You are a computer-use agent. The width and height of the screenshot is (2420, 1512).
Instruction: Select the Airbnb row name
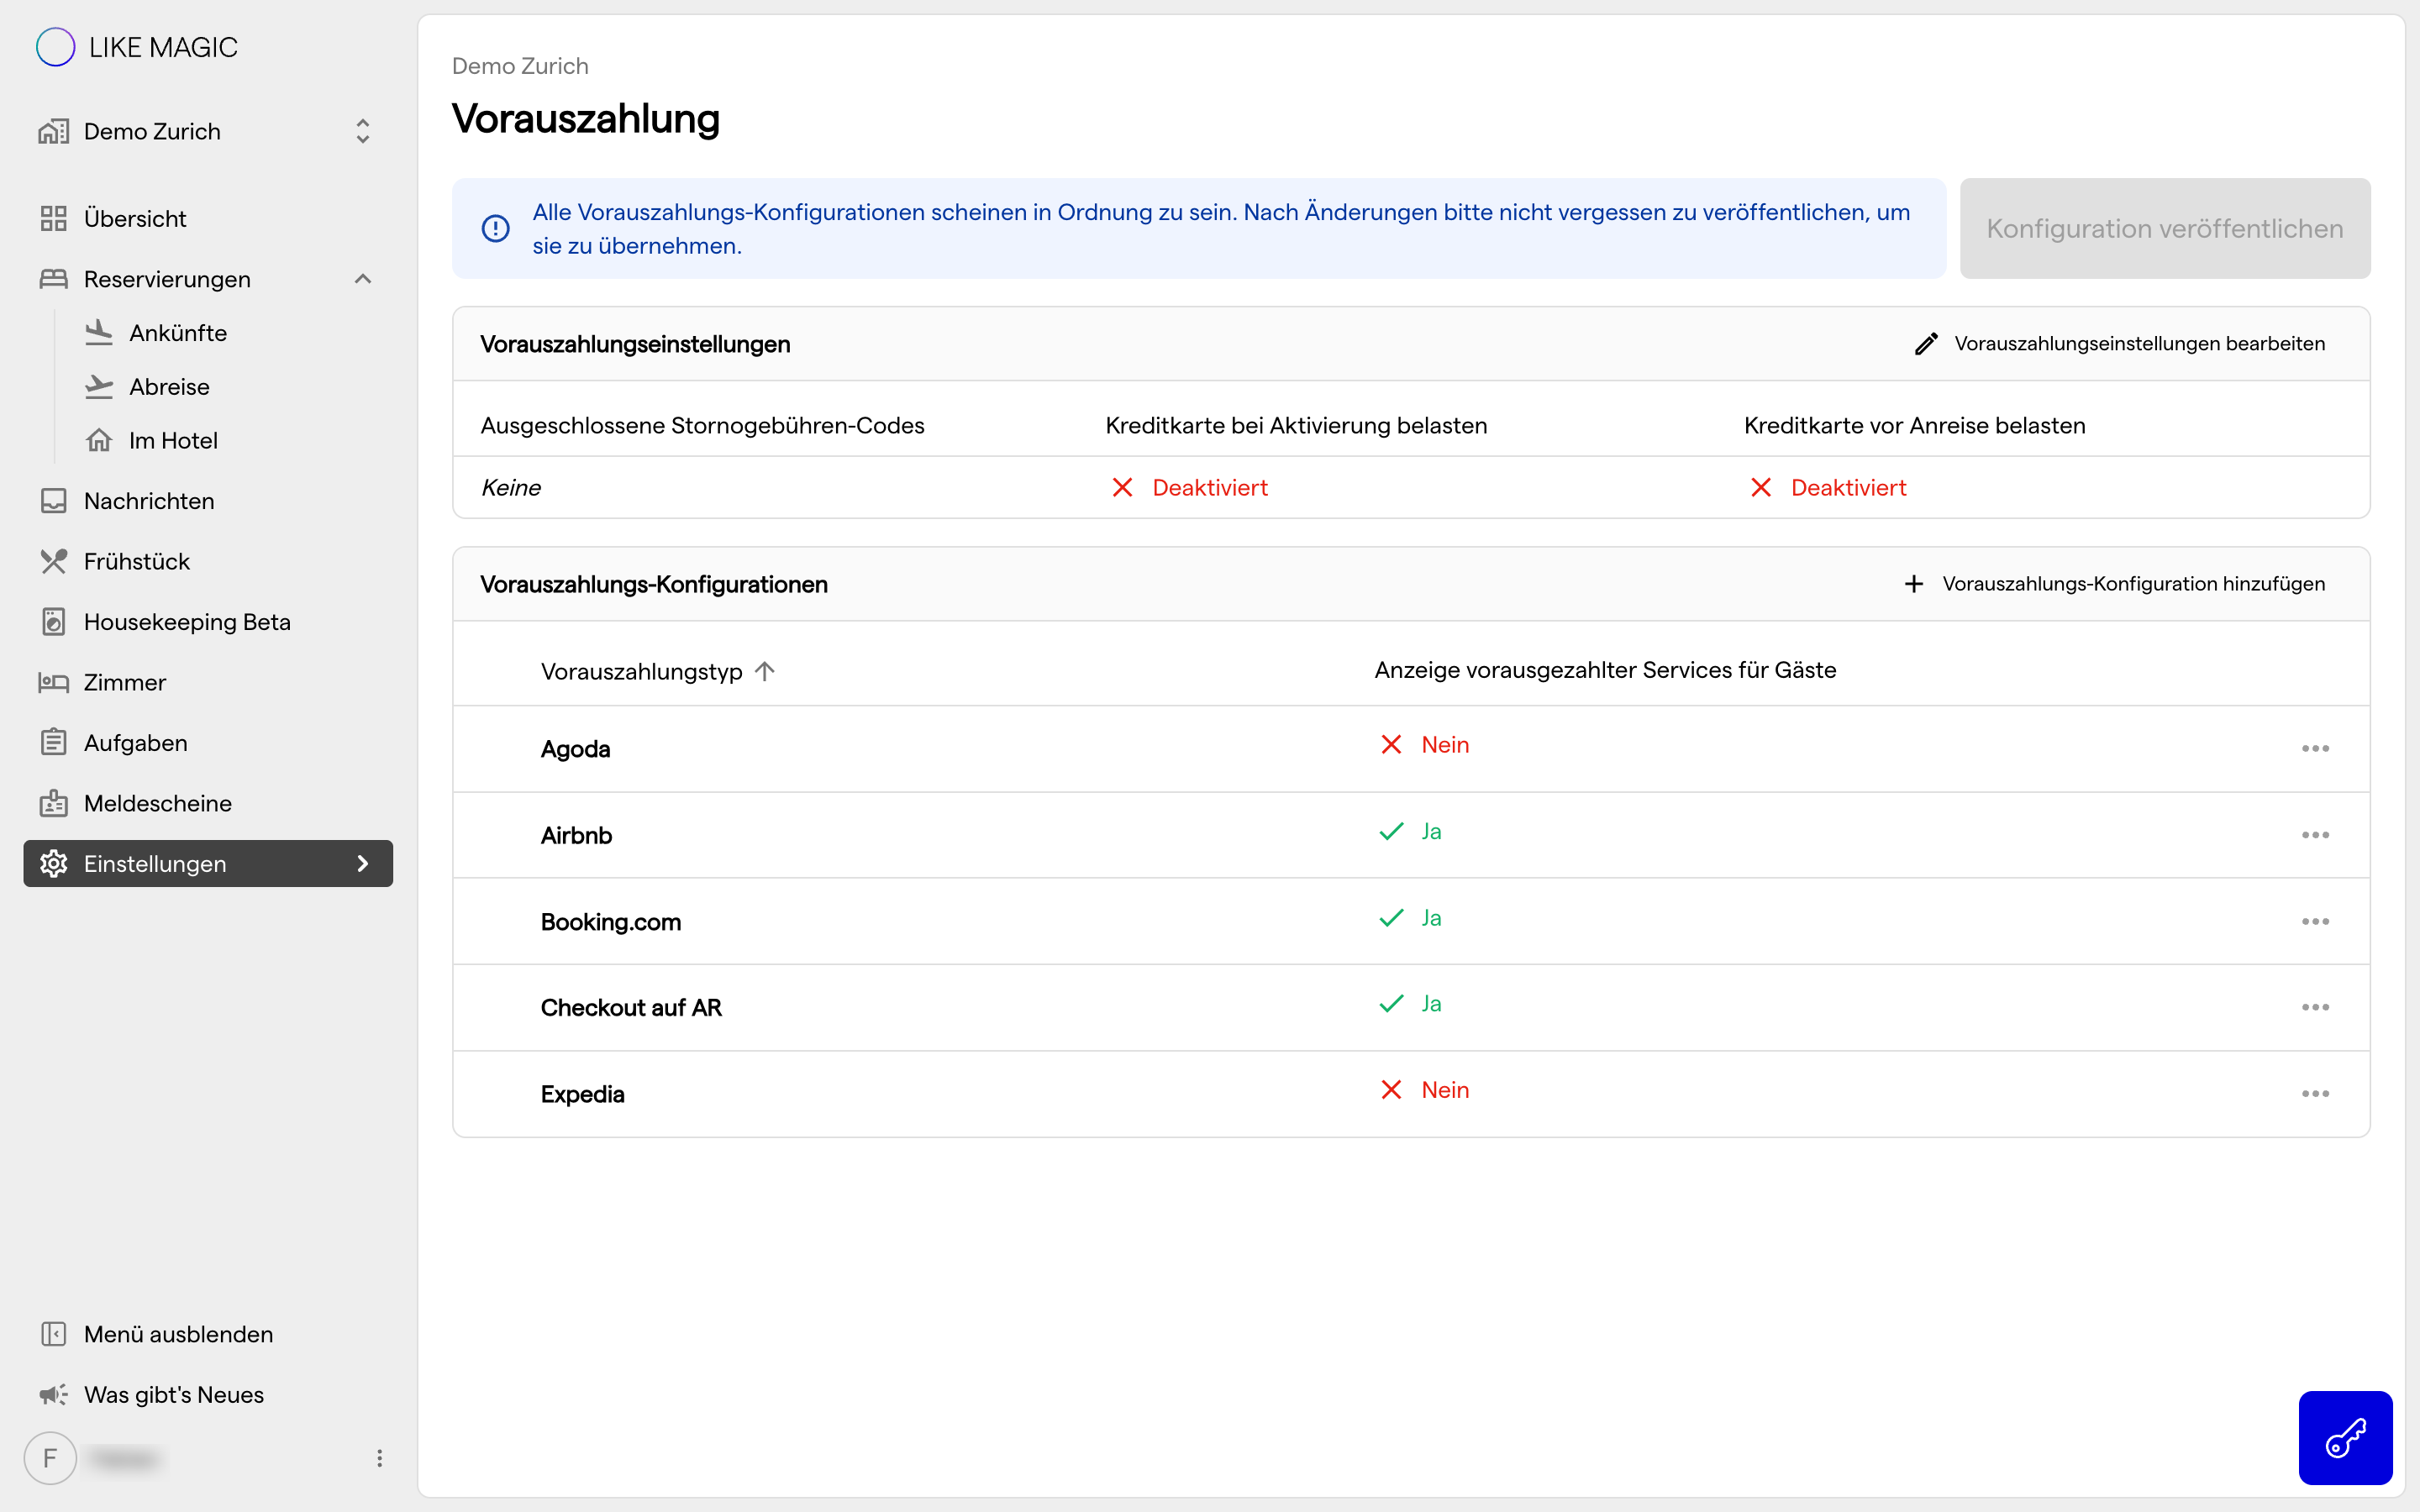click(x=576, y=835)
